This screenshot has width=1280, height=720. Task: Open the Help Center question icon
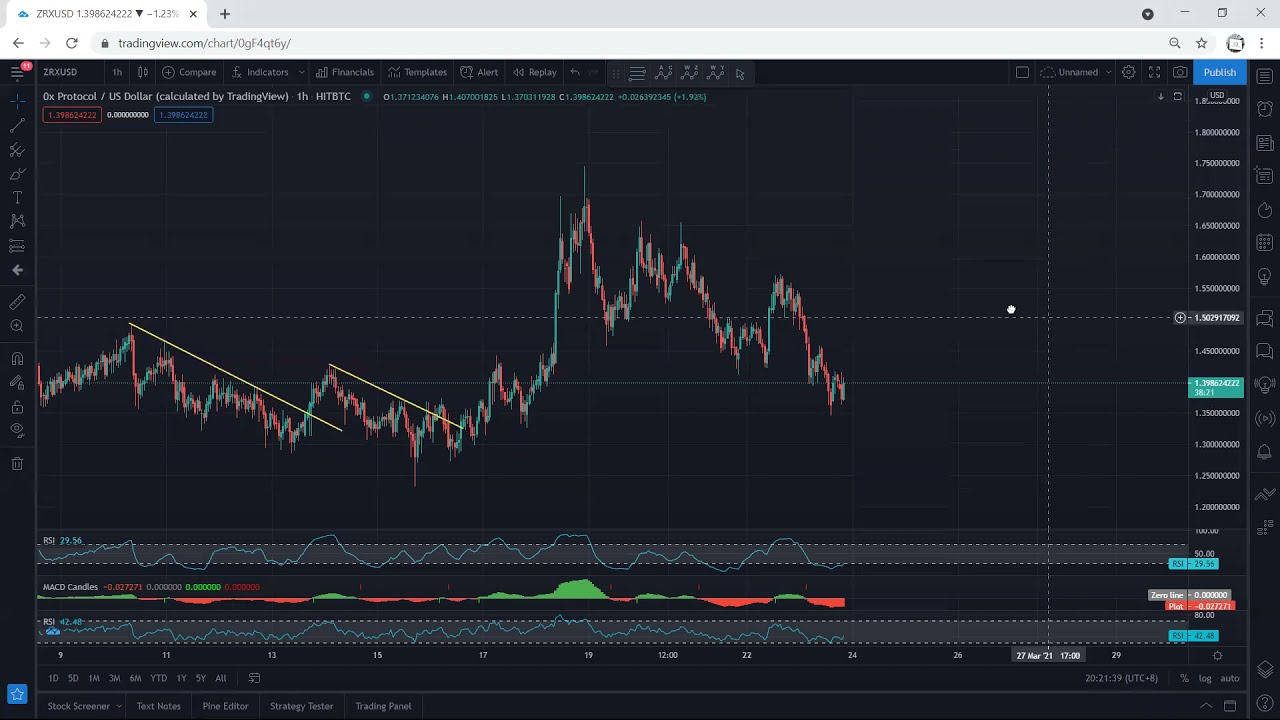point(1265,705)
